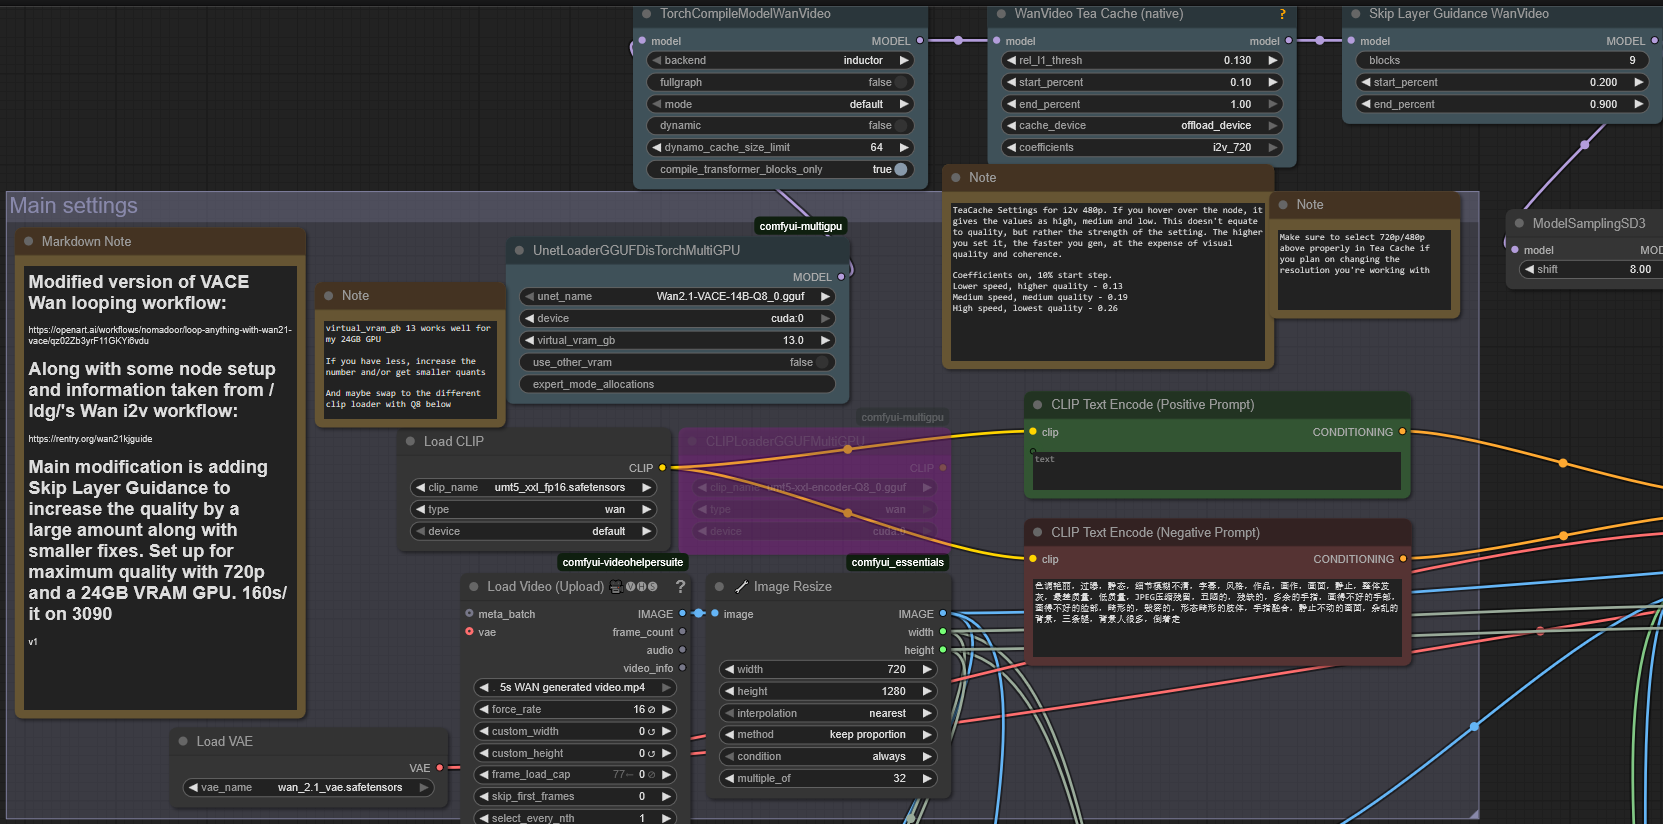Collapse the Image Resize node dot
The image size is (1663, 824).
click(719, 587)
